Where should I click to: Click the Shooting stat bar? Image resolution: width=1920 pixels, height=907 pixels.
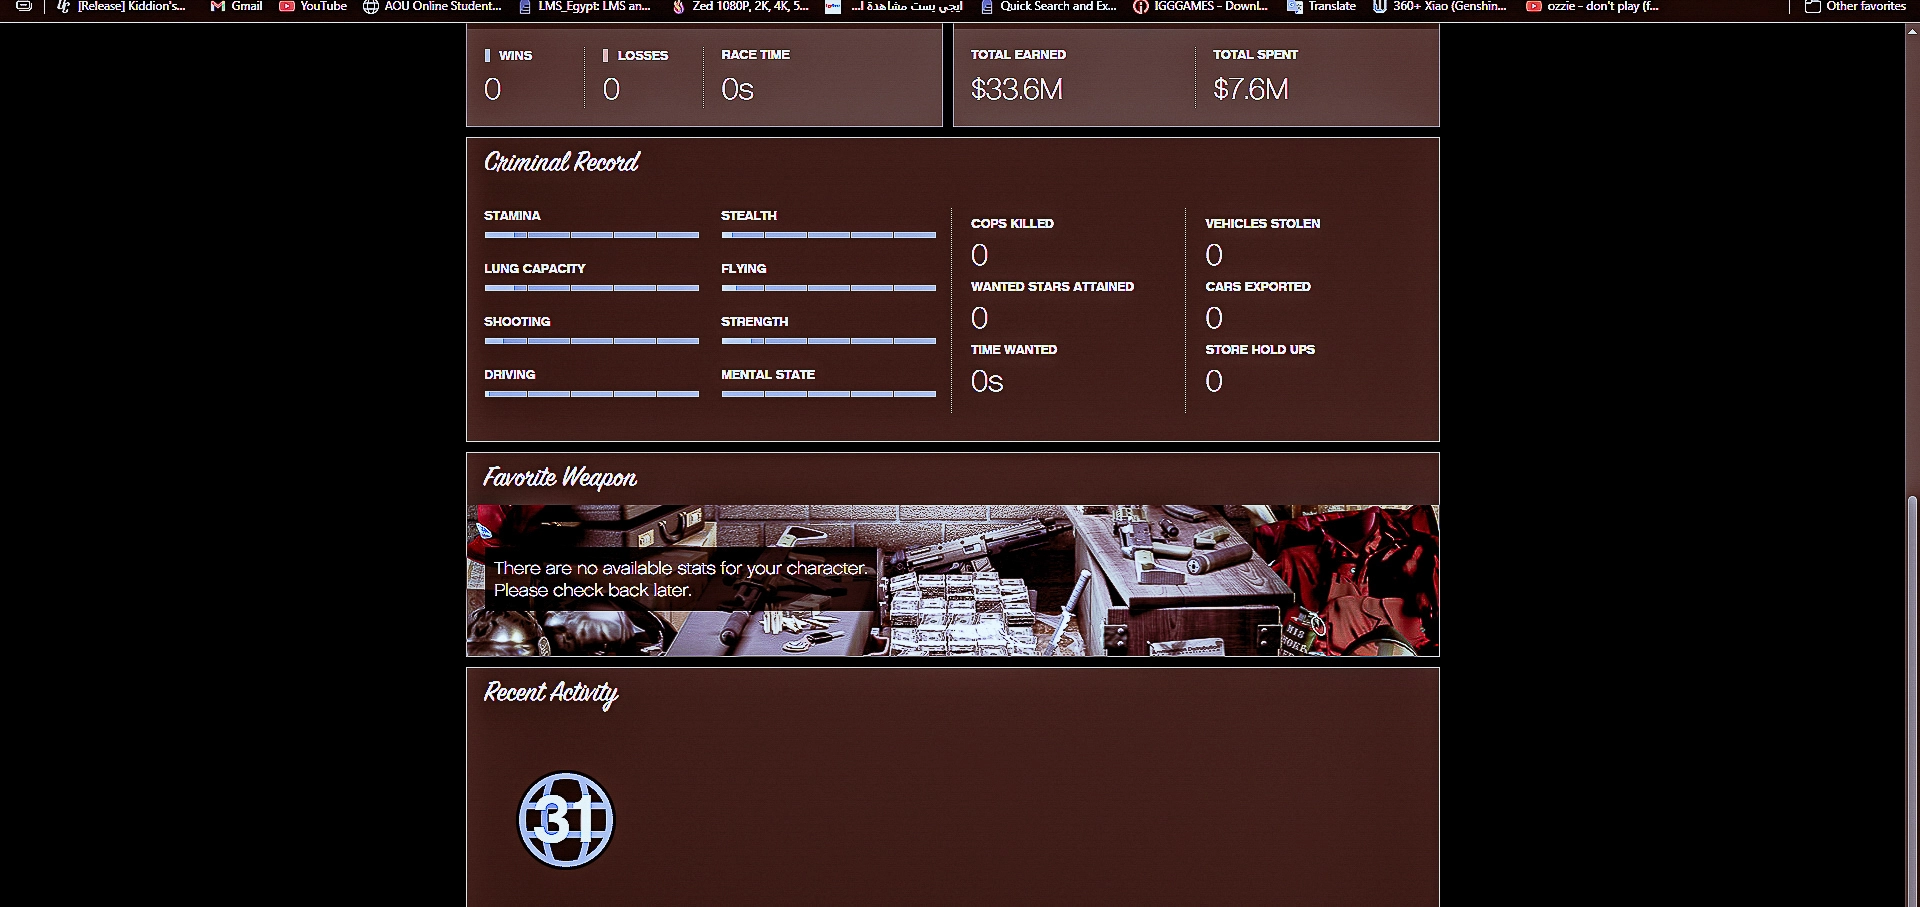click(x=591, y=341)
